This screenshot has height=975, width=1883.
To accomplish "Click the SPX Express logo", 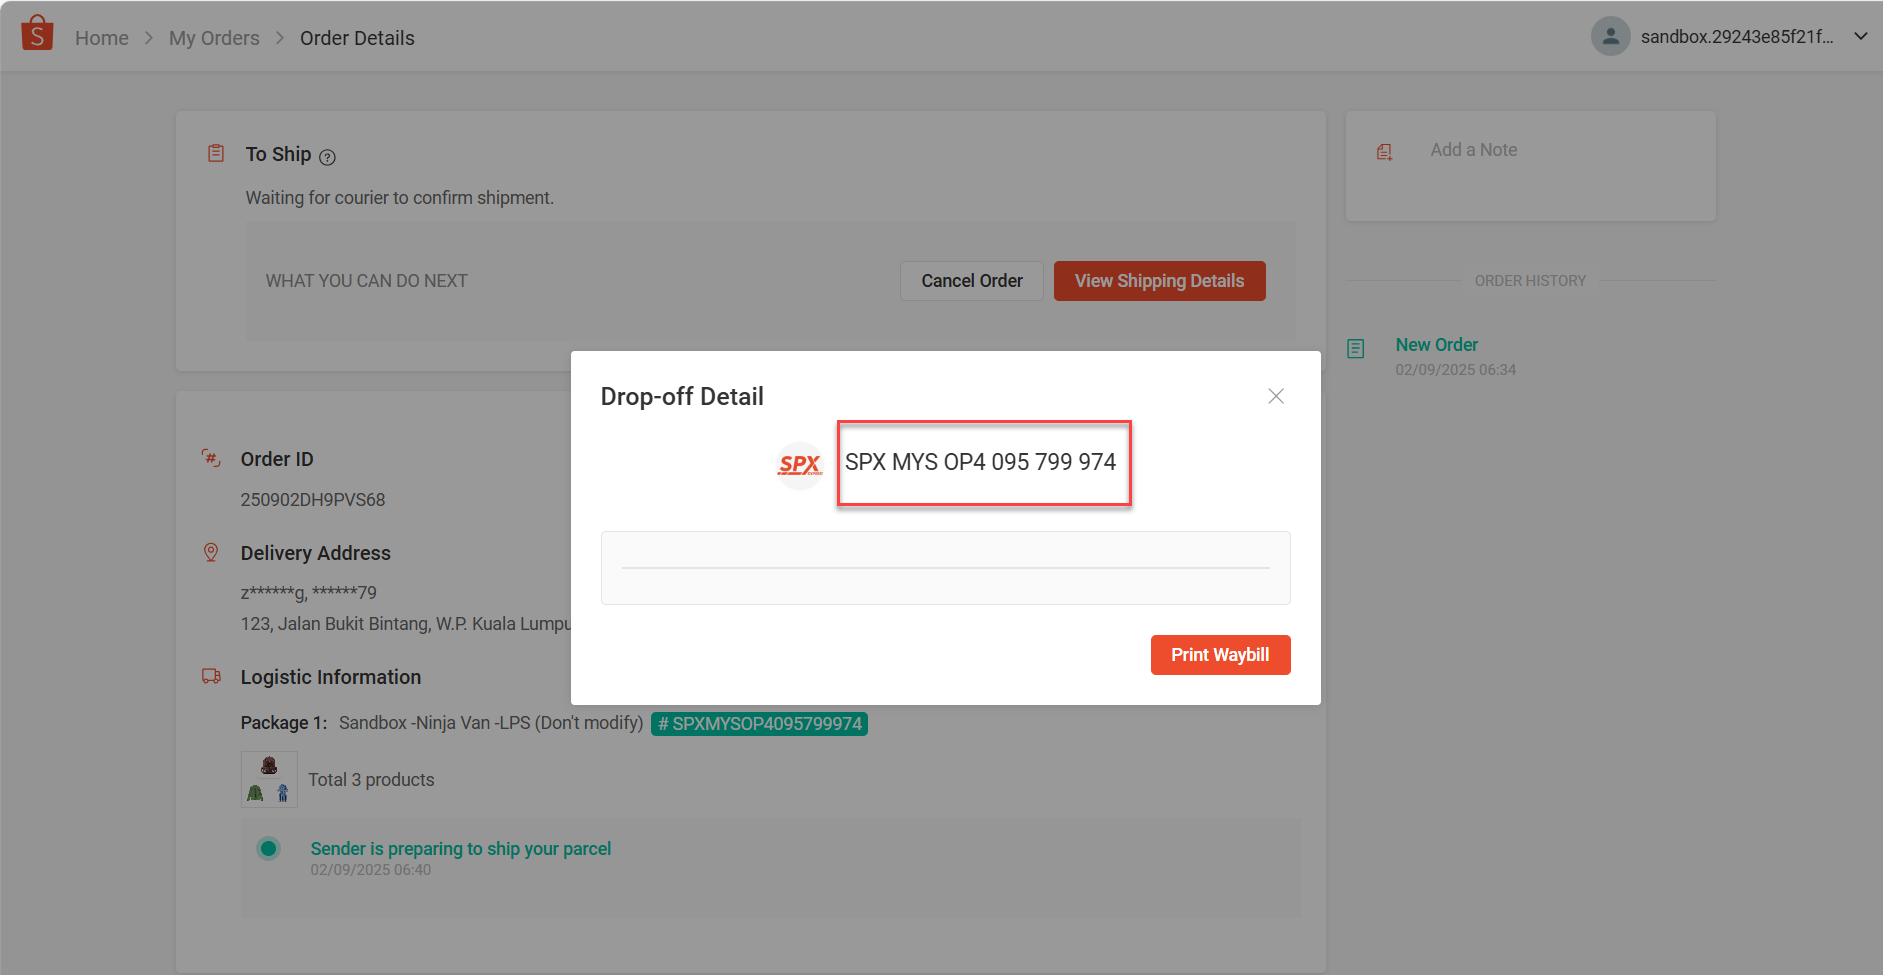I will [x=799, y=465].
